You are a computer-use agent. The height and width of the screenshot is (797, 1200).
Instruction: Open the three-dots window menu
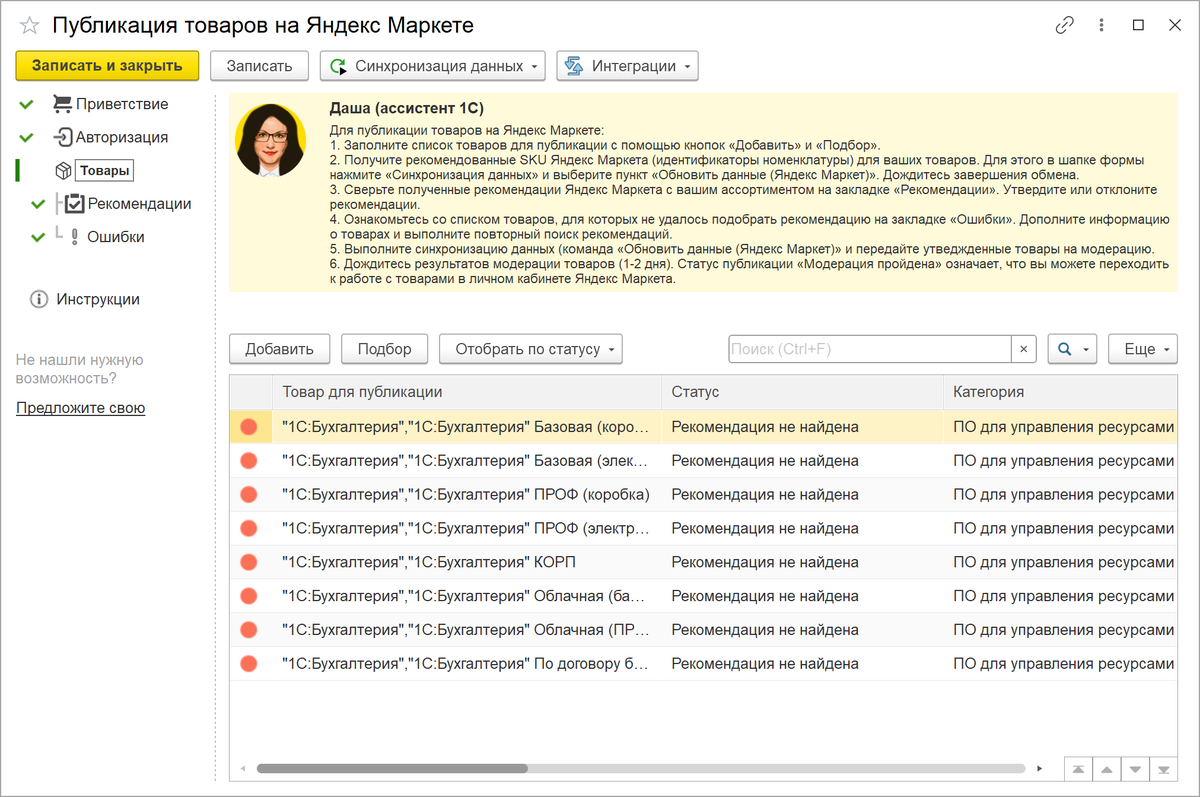pyautogui.click(x=1102, y=26)
